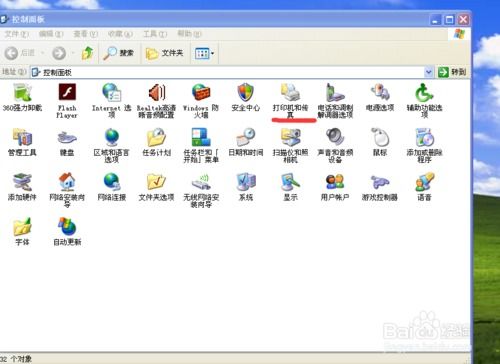Open 安全中心 shield icon
The image size is (500, 364).
246,93
